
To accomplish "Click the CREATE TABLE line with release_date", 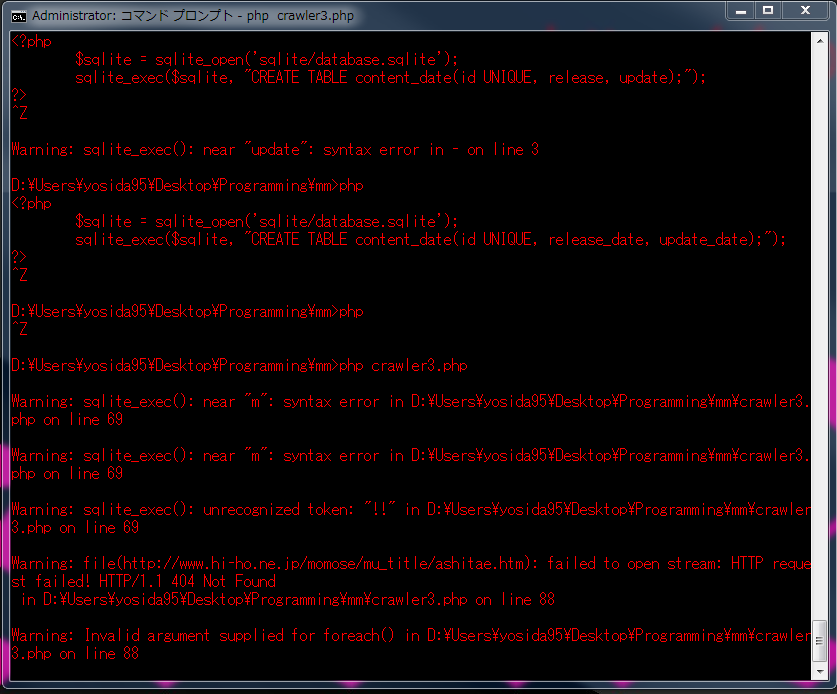I will [x=430, y=240].
